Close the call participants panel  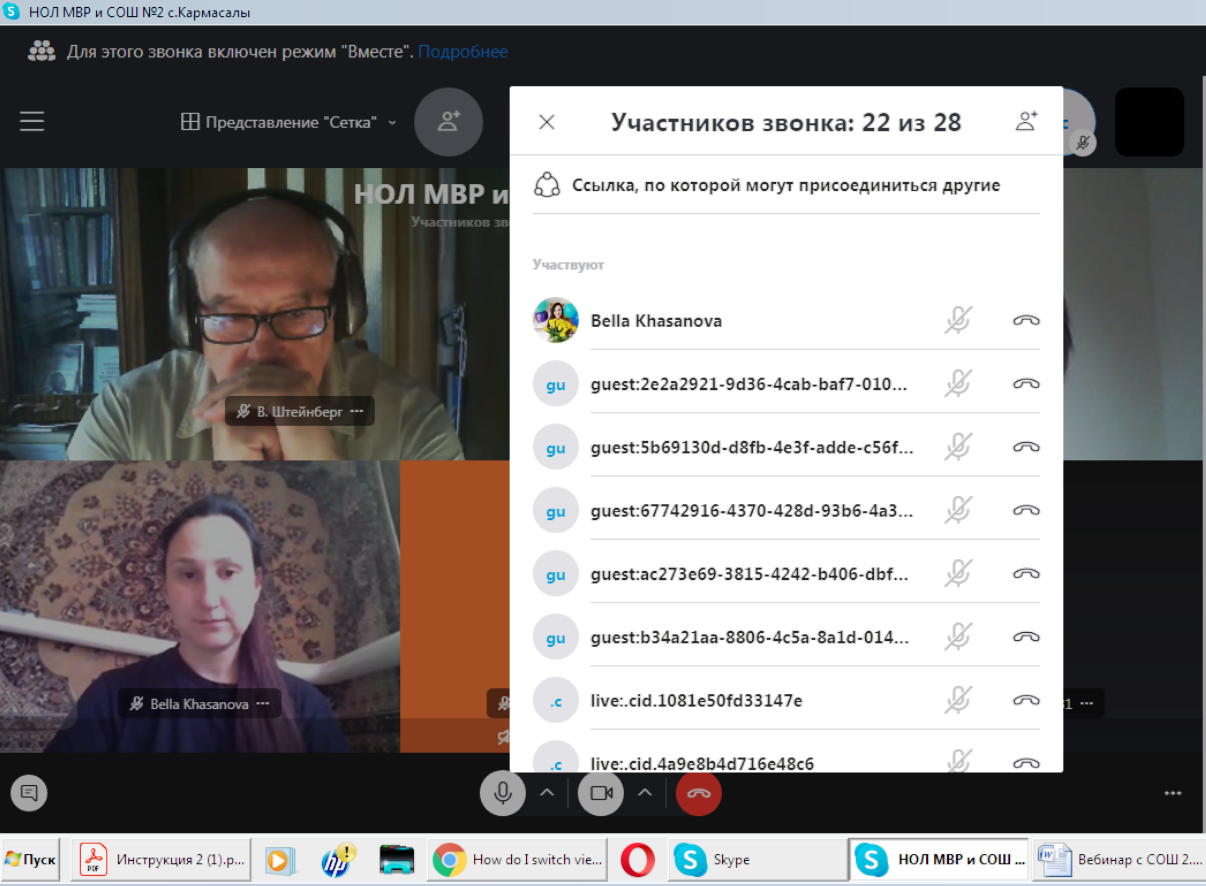[x=546, y=122]
